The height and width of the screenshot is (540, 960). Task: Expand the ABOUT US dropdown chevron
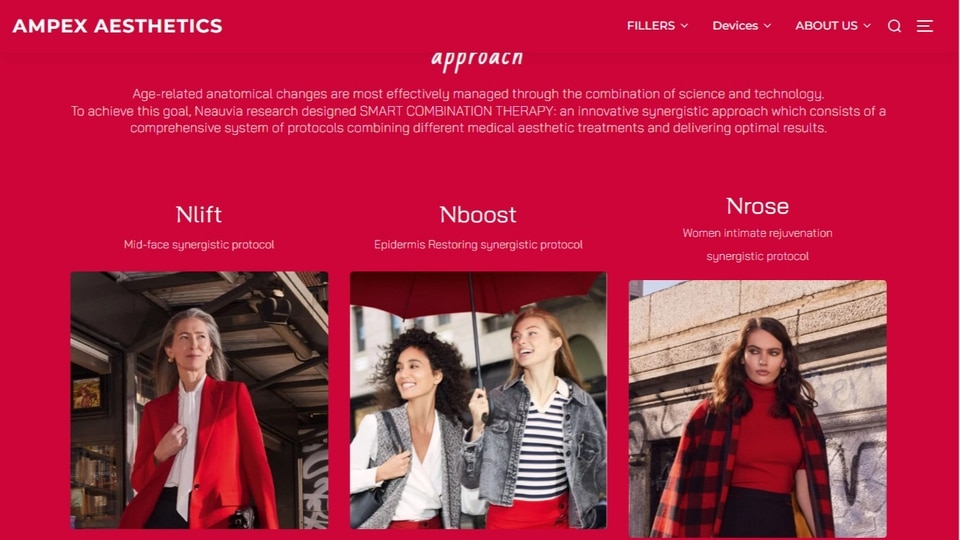click(867, 26)
